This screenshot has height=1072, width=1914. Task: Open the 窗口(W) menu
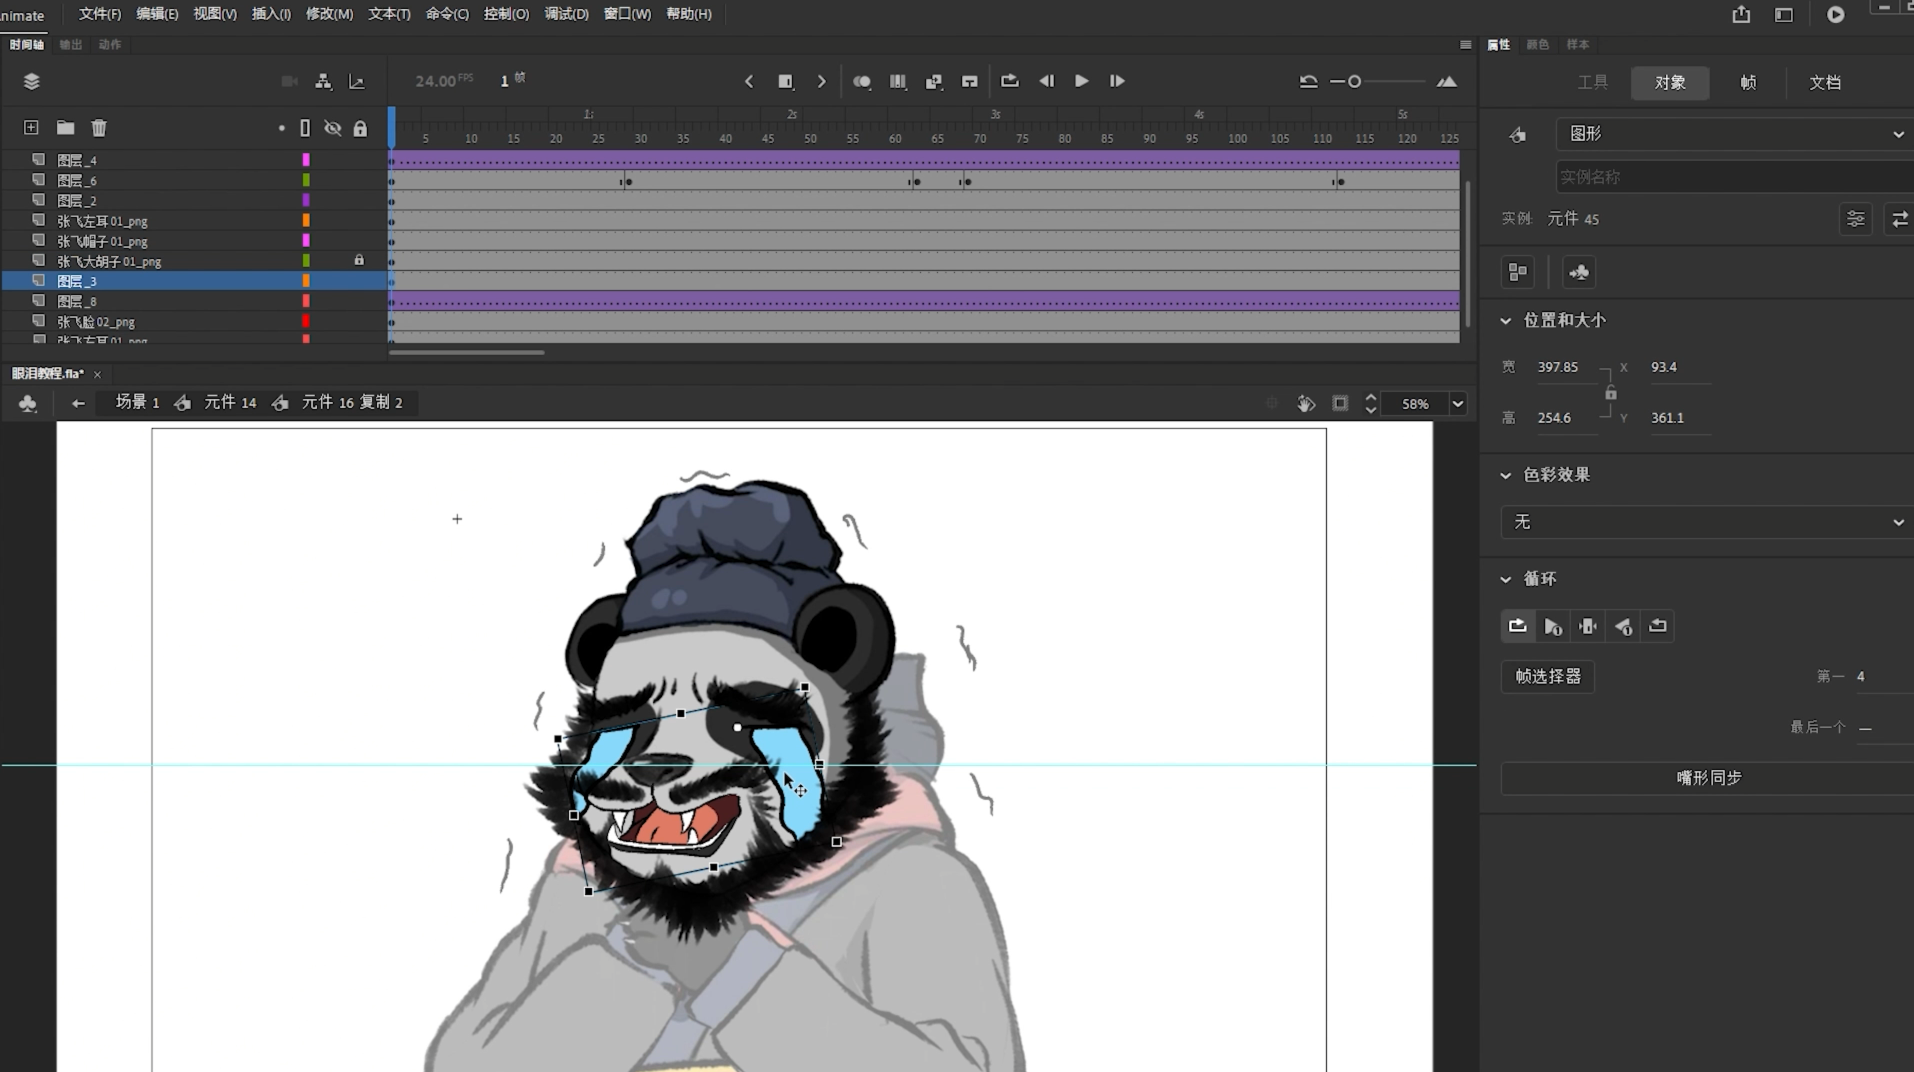[627, 14]
